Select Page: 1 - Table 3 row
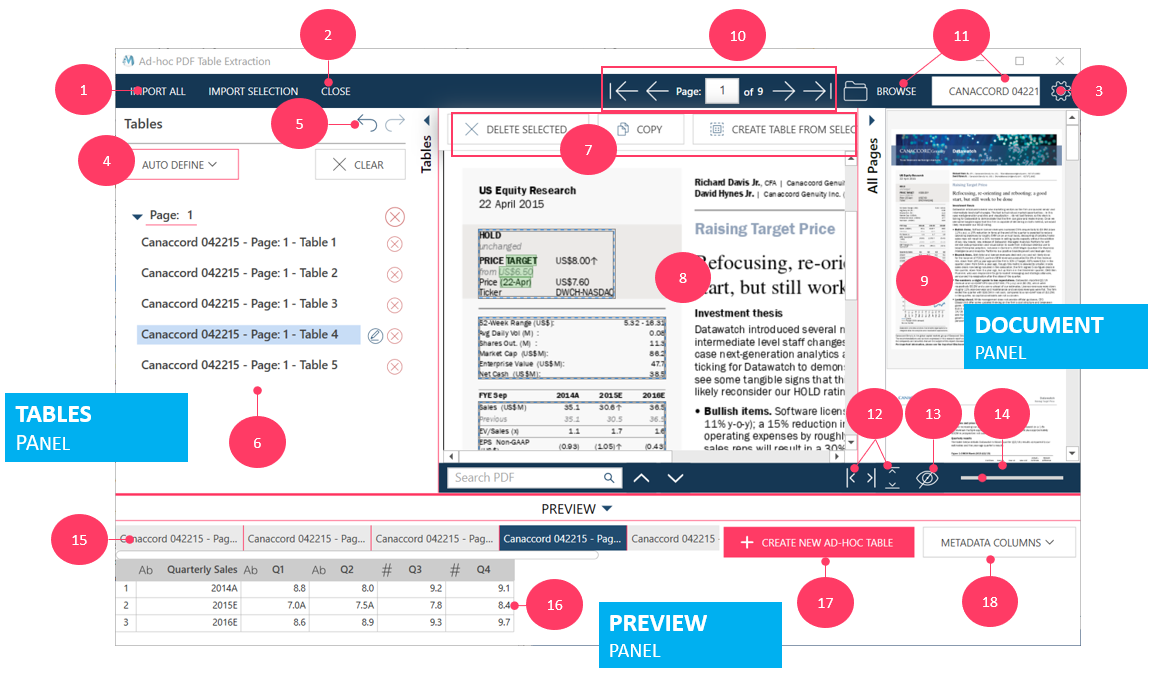This screenshot has width=1156, height=677. (239, 304)
